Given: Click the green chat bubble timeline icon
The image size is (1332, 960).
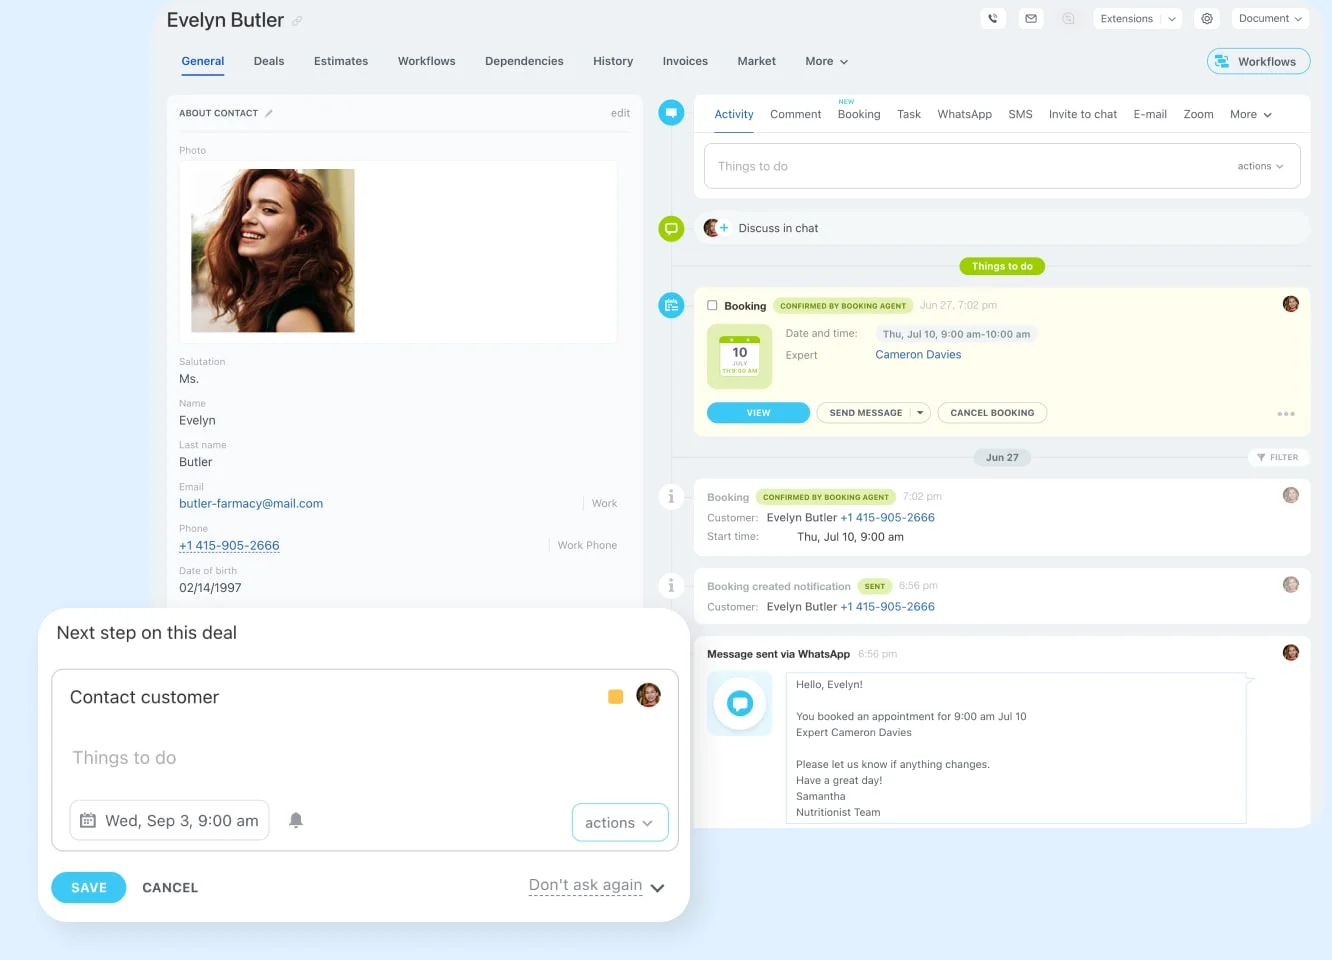Looking at the screenshot, I should (671, 228).
